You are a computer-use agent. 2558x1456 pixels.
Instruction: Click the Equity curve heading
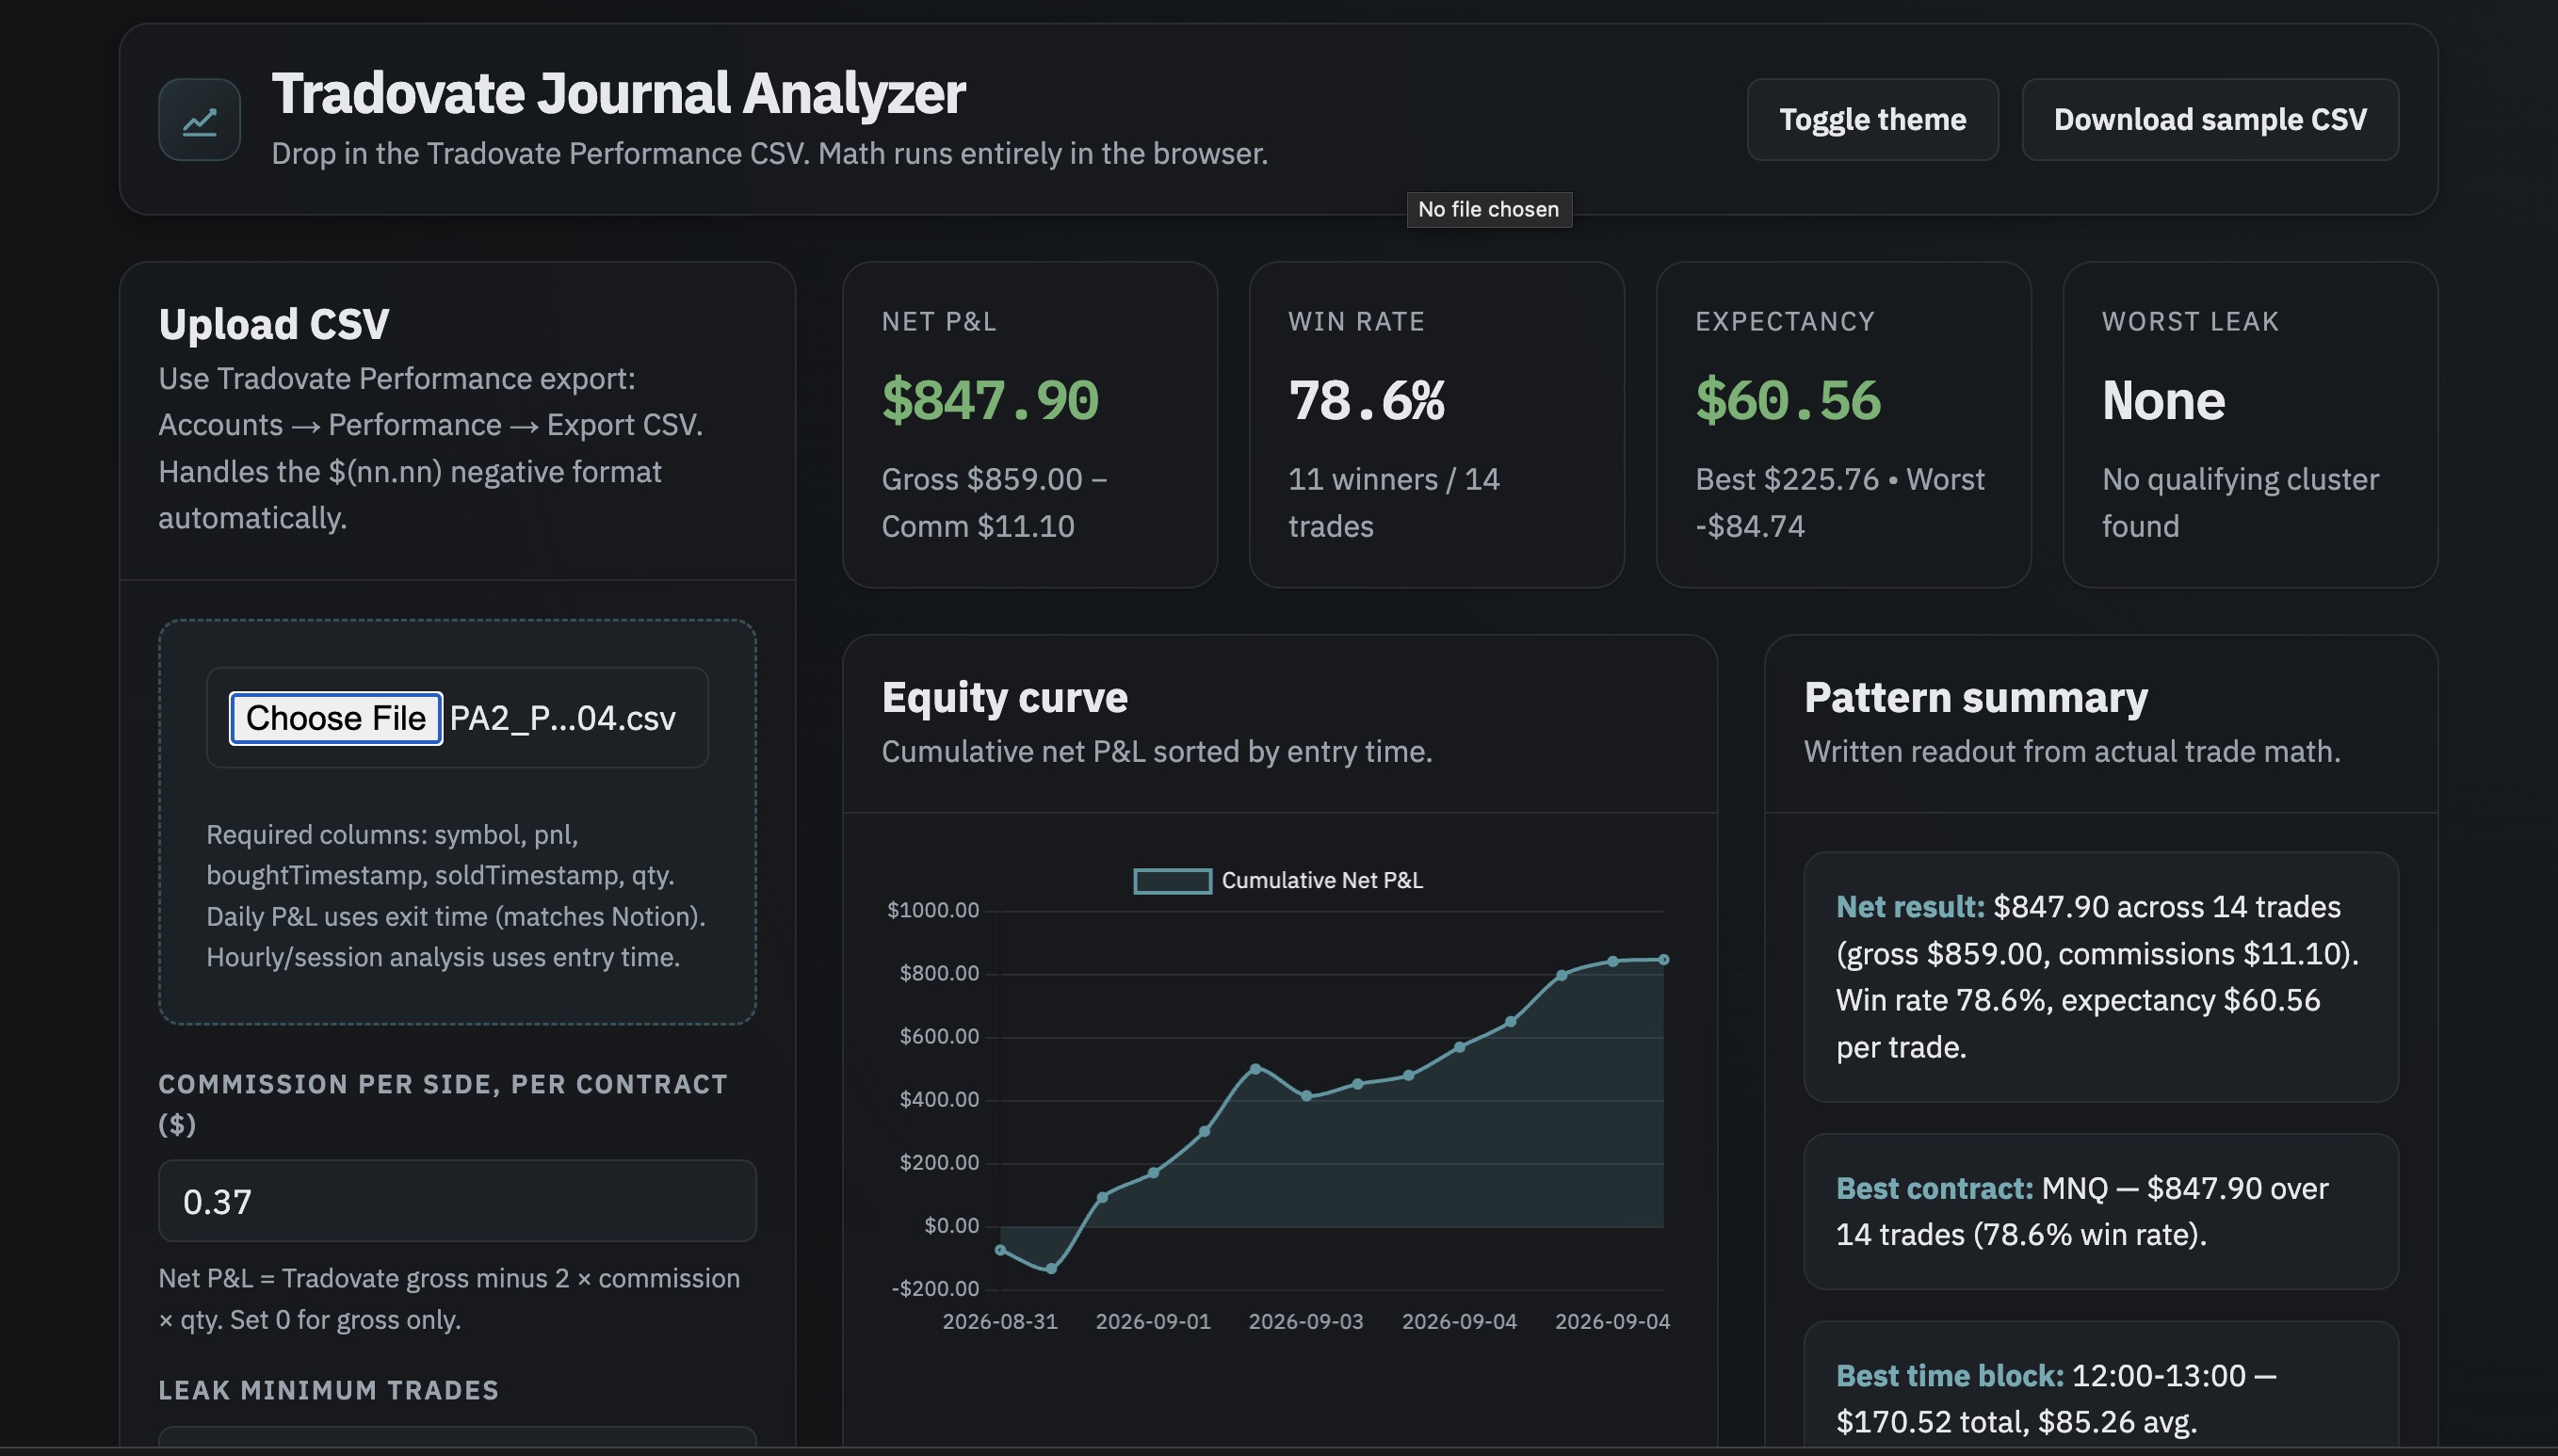pos(1004,697)
